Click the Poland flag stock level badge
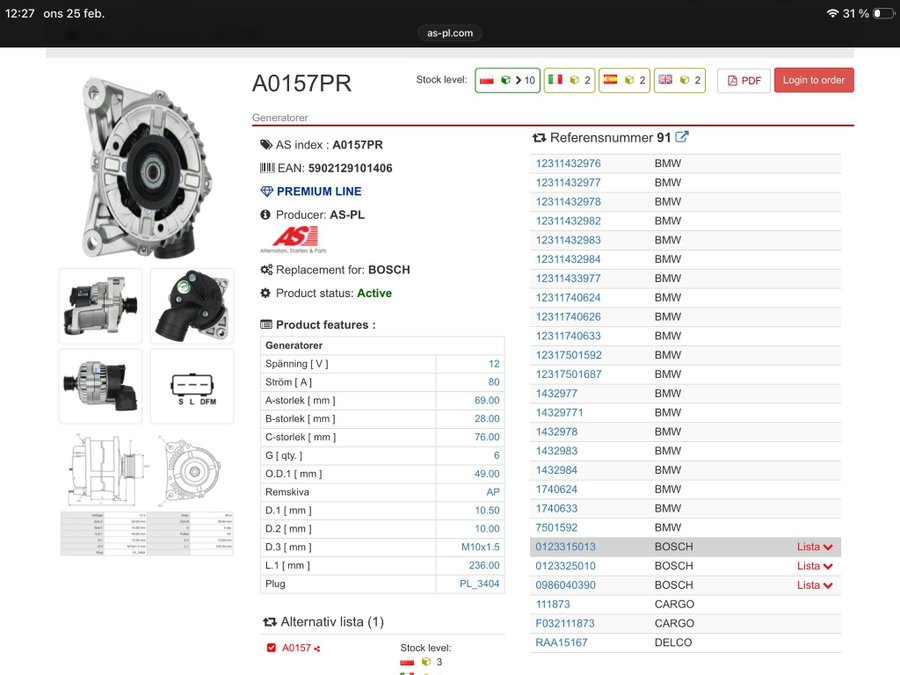The width and height of the screenshot is (900, 675). tap(507, 81)
